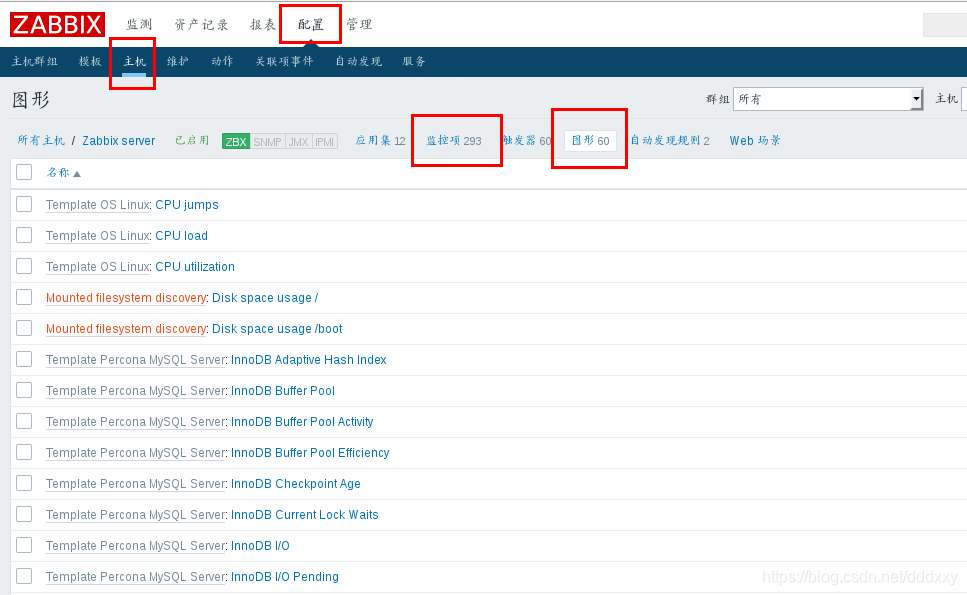The image size is (967, 595).
Task: Check the InnoDB I/O row checkbox
Action: point(24,545)
